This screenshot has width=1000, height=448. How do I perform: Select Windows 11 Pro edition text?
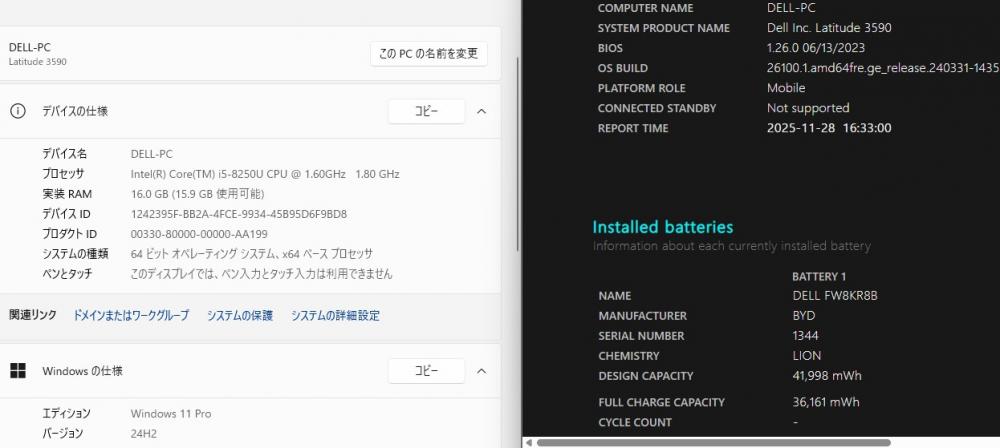pyautogui.click(x=171, y=414)
